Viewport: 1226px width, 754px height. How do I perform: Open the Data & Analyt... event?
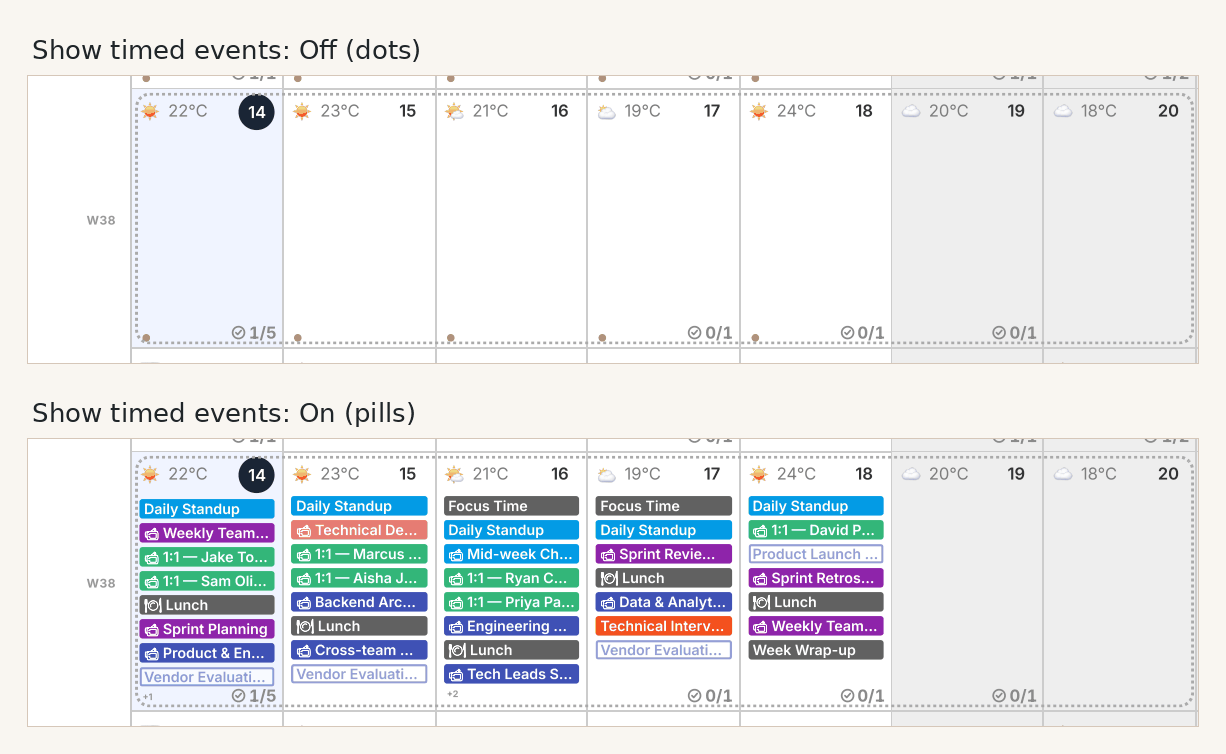click(x=664, y=602)
